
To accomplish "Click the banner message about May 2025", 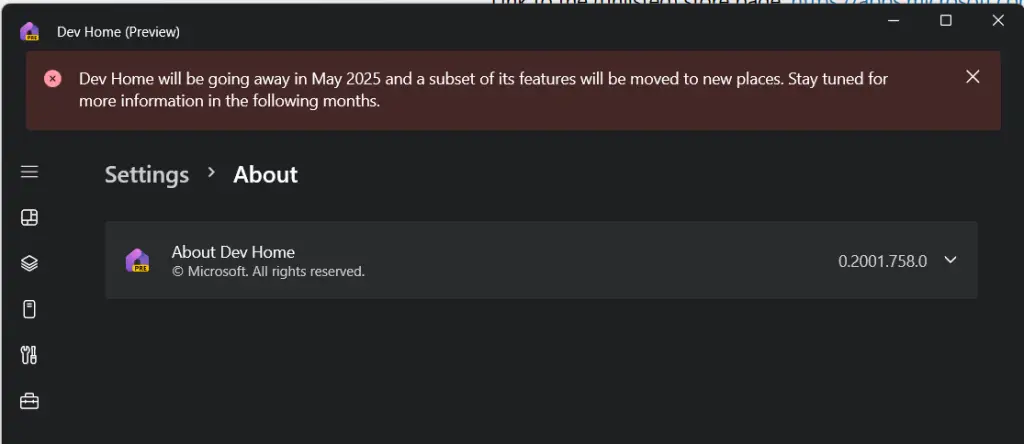I will 484,89.
